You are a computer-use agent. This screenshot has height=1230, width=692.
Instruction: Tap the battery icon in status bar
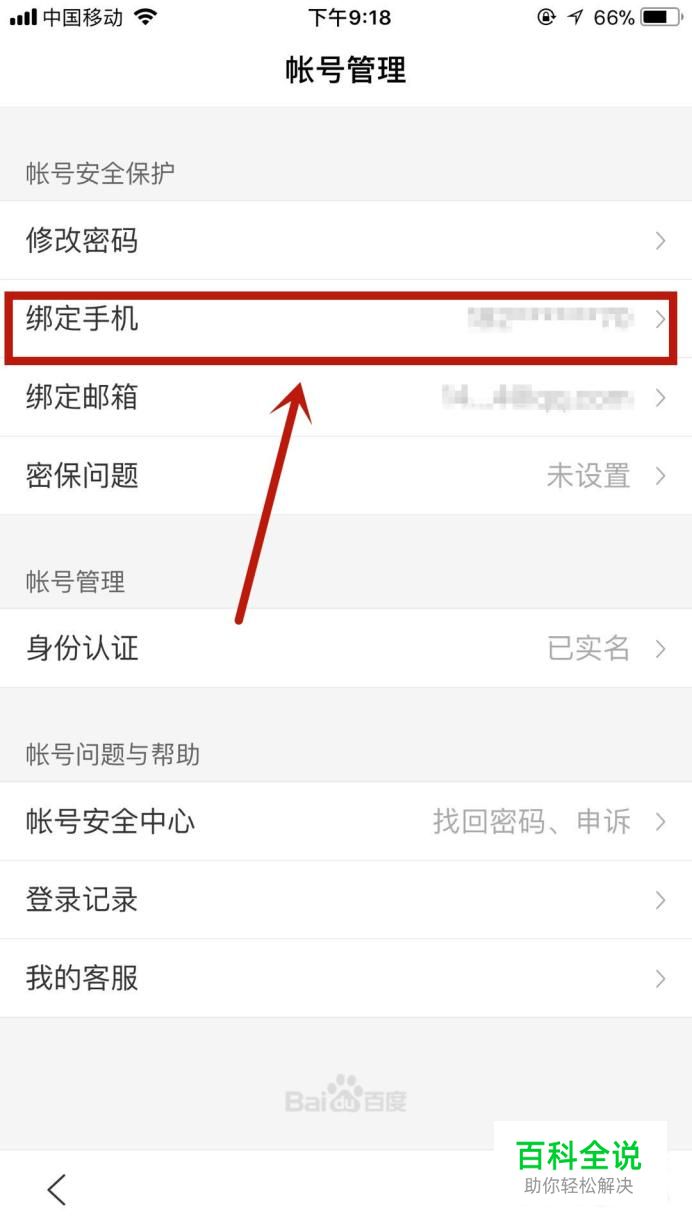(x=661, y=17)
